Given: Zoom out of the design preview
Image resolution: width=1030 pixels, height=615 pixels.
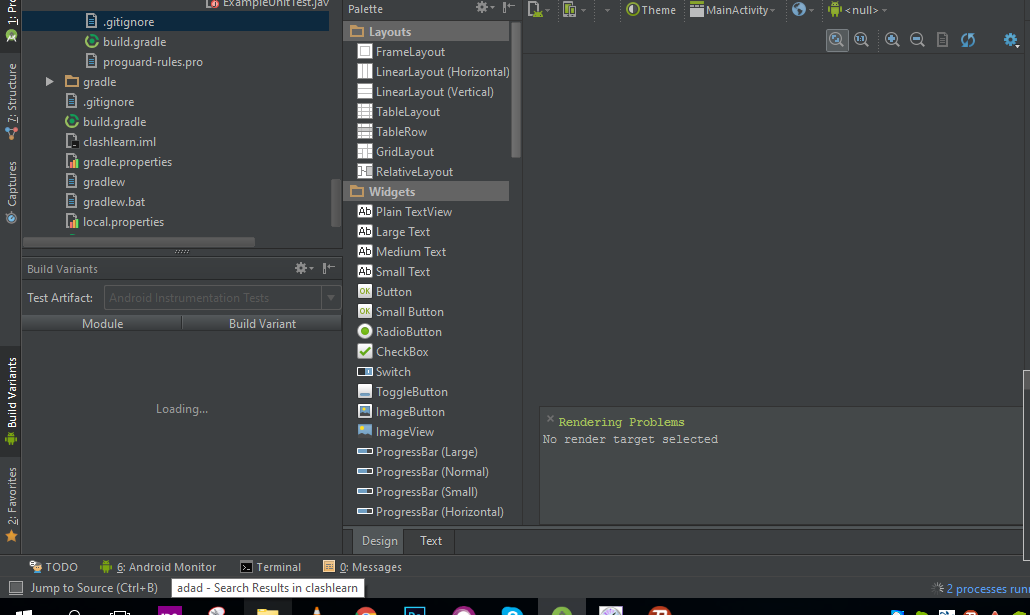Looking at the screenshot, I should (x=917, y=40).
